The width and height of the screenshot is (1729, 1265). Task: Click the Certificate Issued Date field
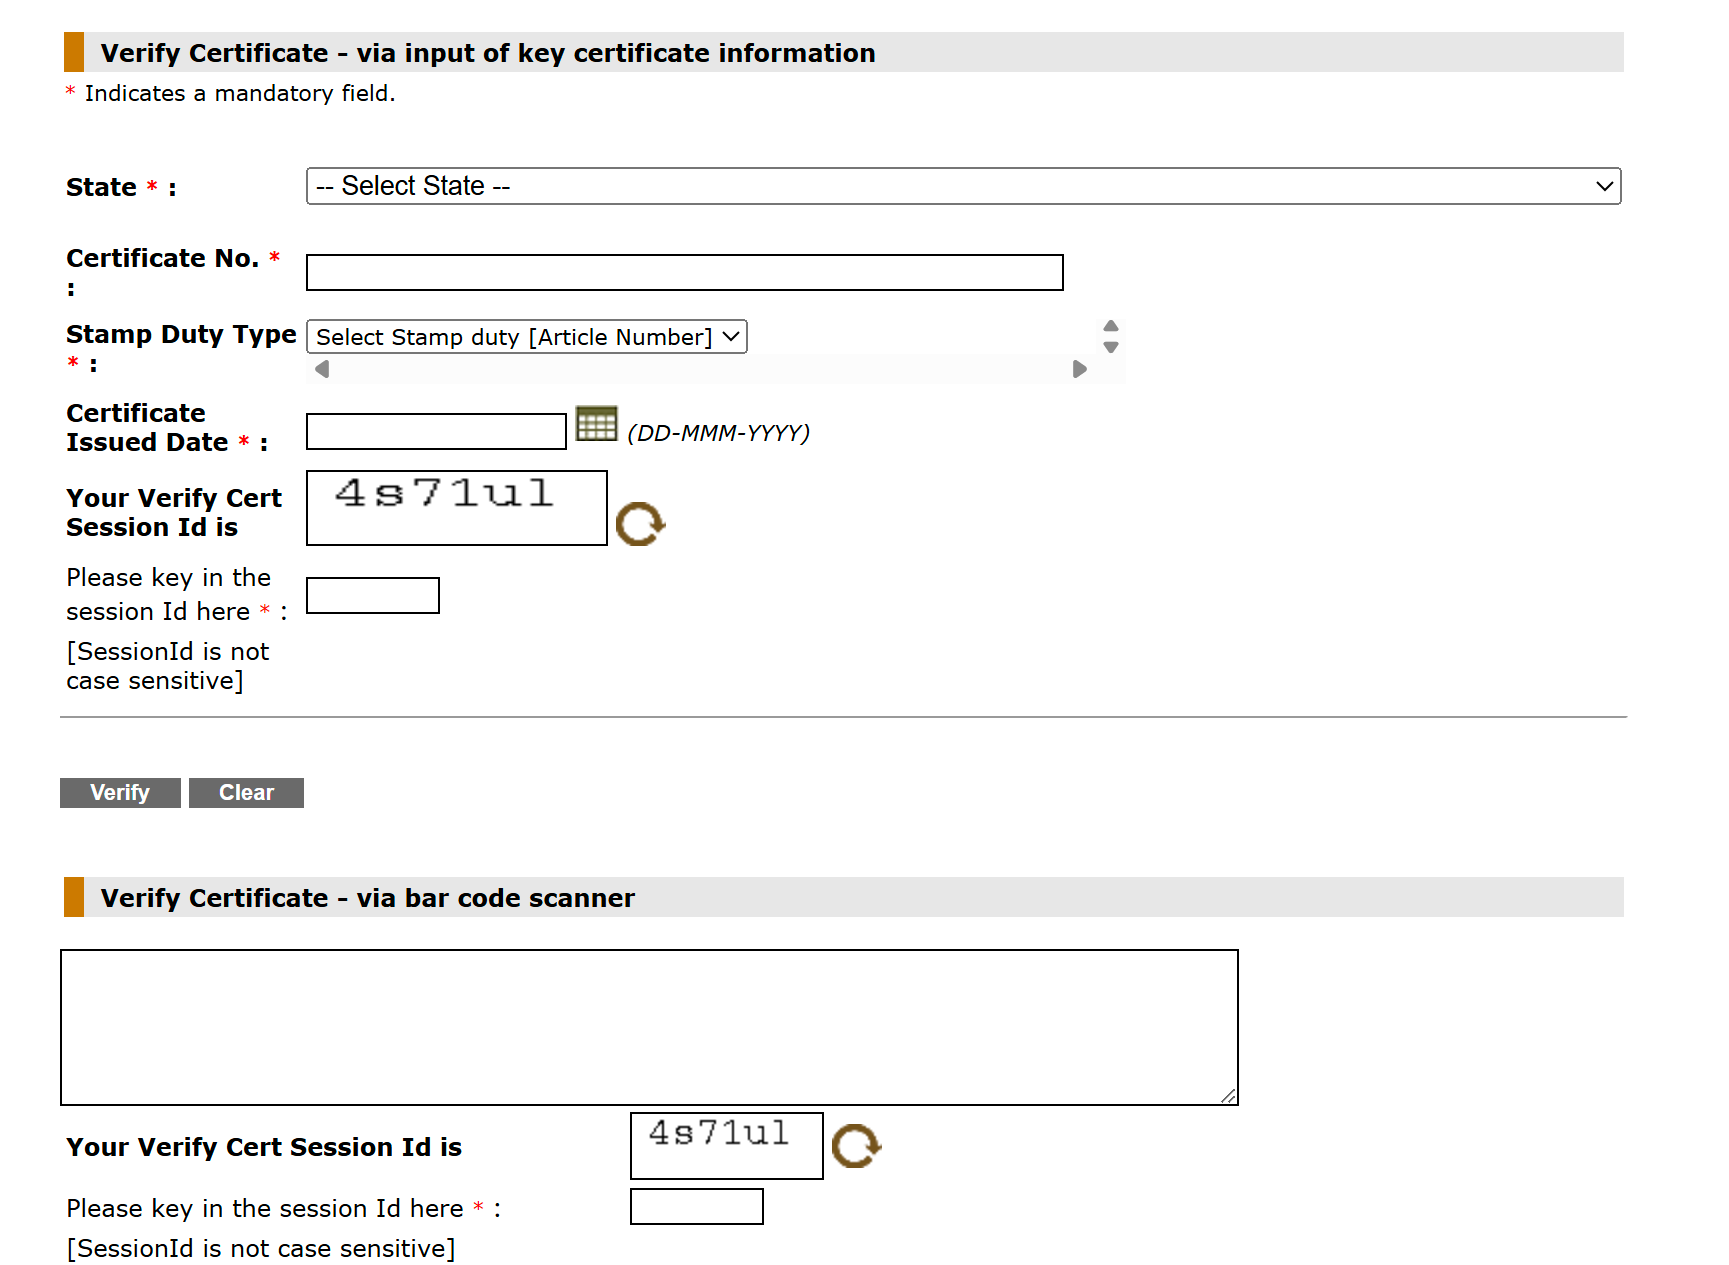point(435,430)
